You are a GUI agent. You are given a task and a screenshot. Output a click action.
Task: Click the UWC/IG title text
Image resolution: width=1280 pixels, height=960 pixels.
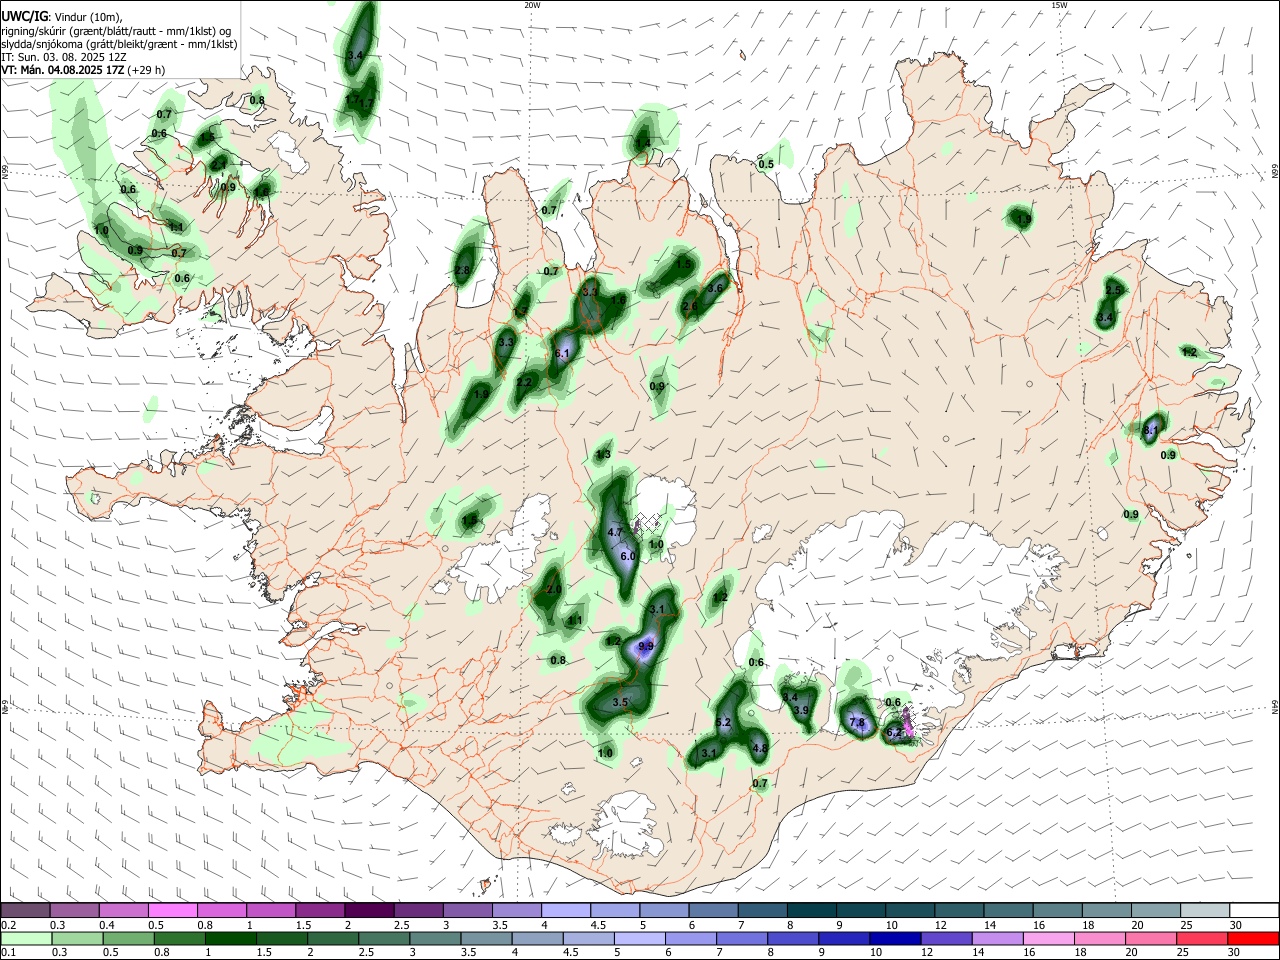tap(23, 17)
